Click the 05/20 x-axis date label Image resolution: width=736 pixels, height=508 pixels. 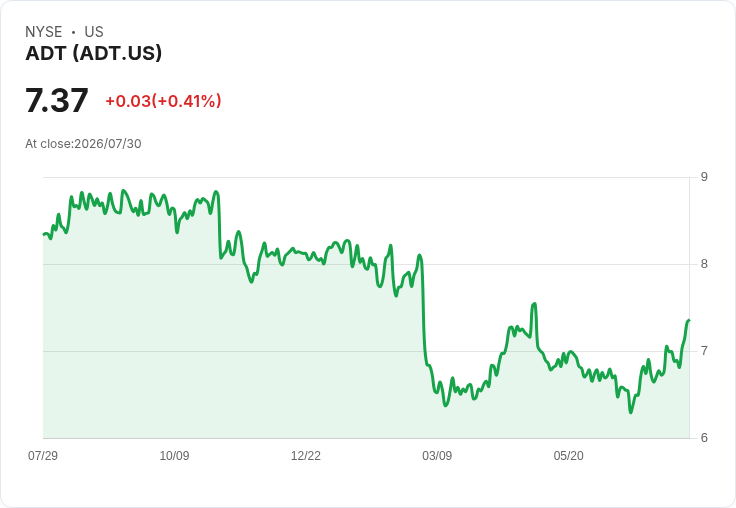coord(568,455)
